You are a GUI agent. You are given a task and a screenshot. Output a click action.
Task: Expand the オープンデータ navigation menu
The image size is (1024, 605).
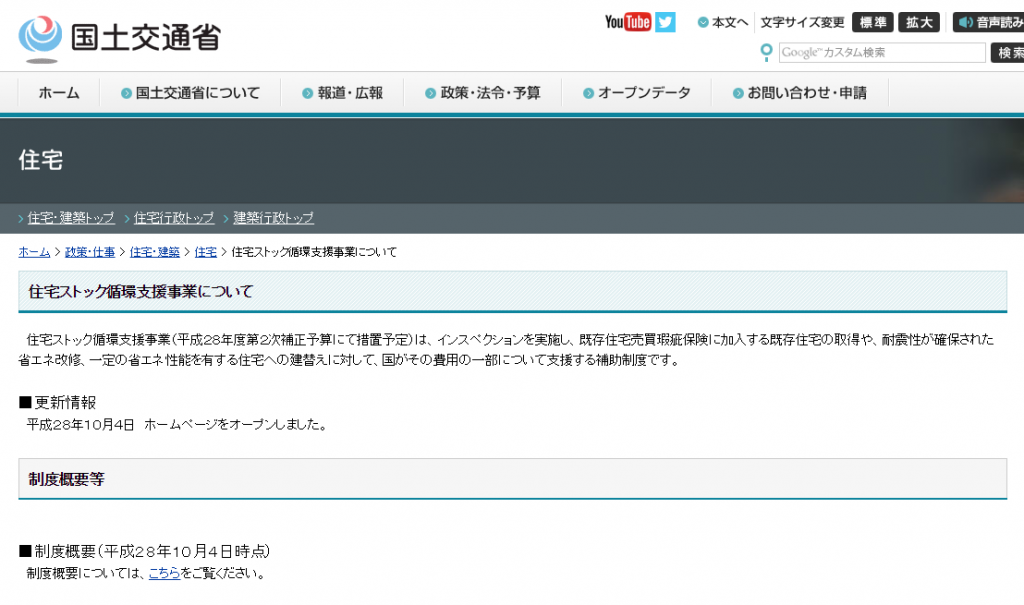(639, 91)
